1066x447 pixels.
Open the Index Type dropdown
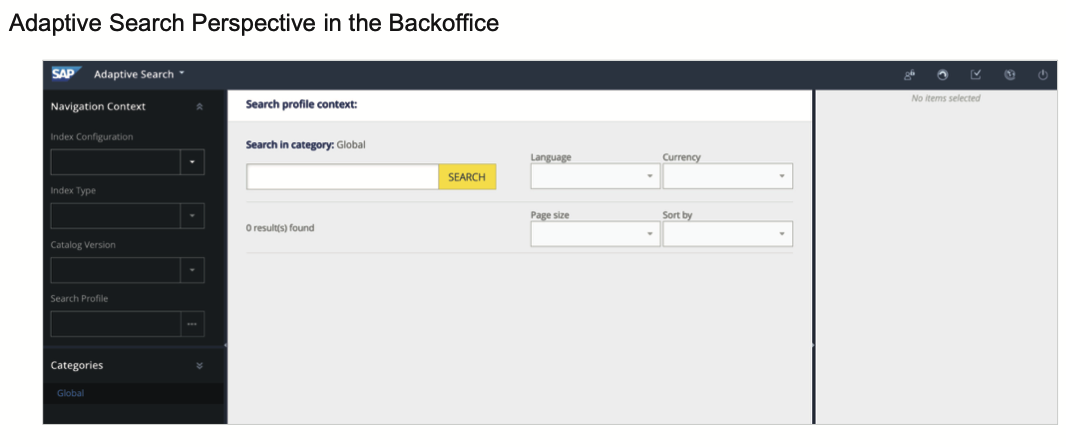click(x=192, y=216)
